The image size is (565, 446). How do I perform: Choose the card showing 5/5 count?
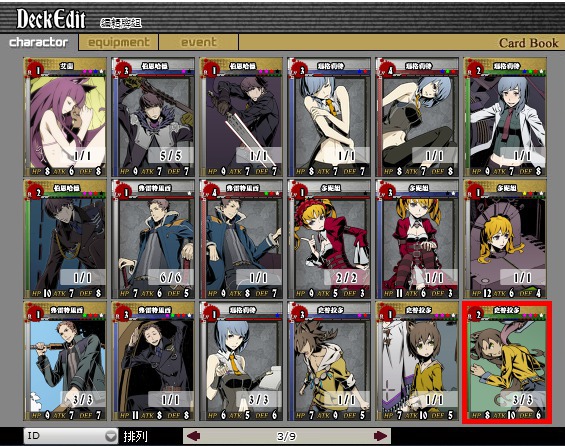click(153, 117)
